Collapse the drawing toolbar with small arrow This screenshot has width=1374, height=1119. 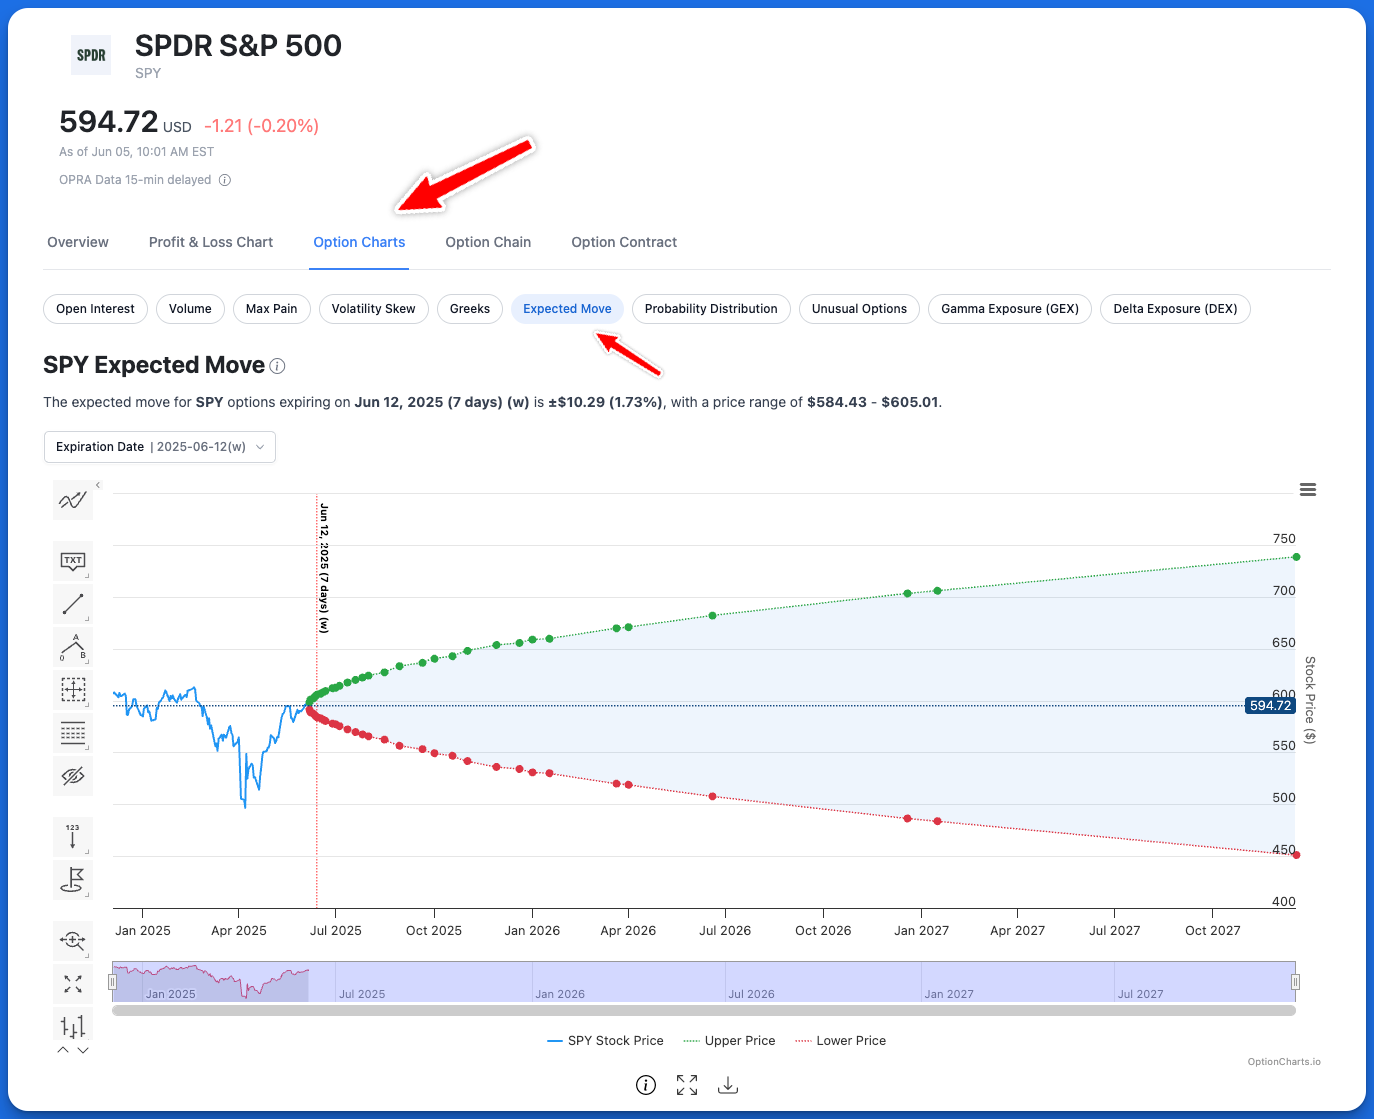[x=98, y=485]
